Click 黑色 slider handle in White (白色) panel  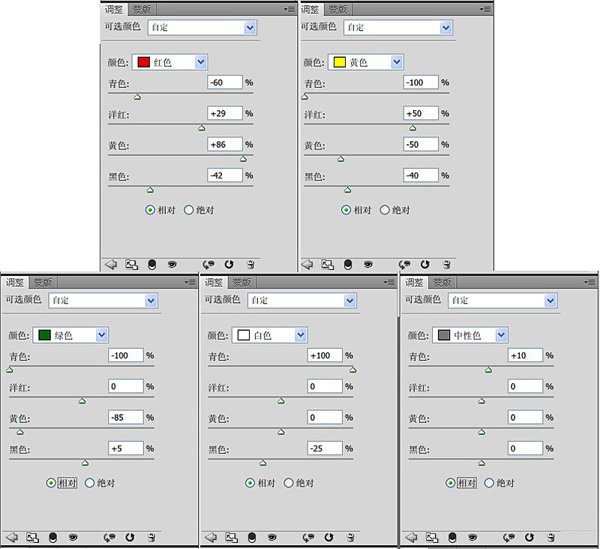[263, 463]
